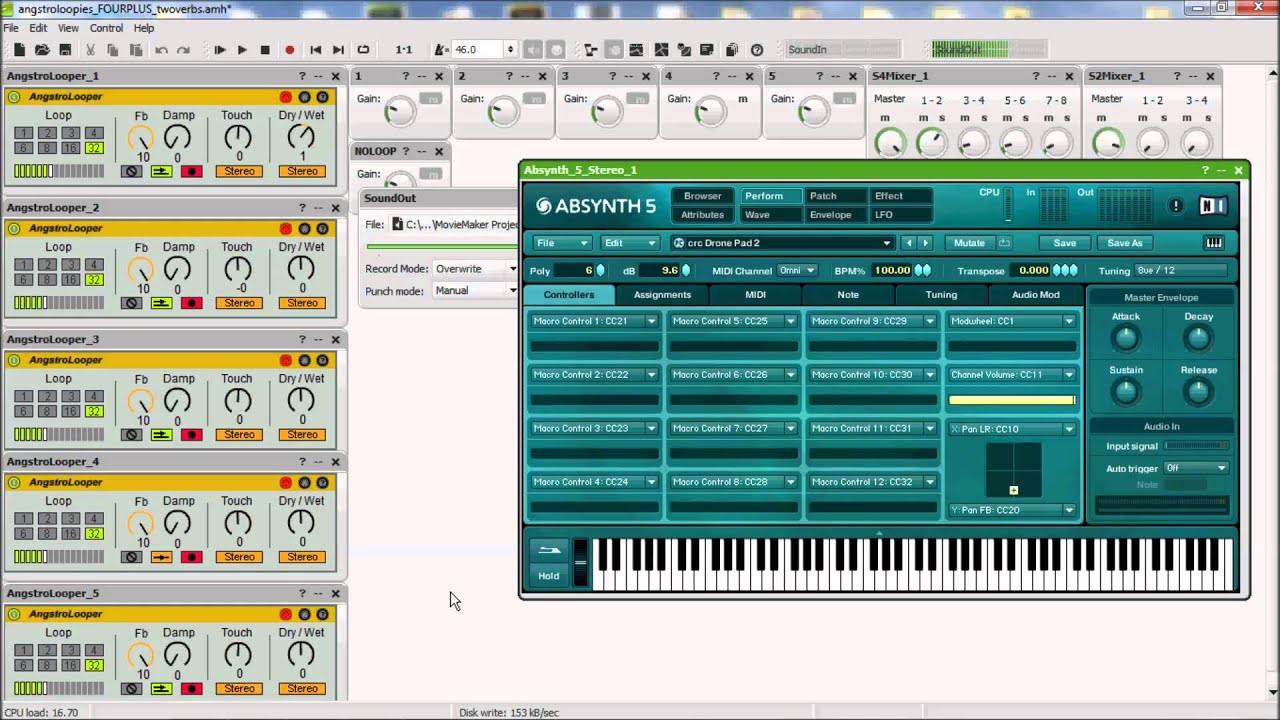Open the Auto trigger Off dropdown
This screenshot has width=1280, height=720.
[1196, 468]
